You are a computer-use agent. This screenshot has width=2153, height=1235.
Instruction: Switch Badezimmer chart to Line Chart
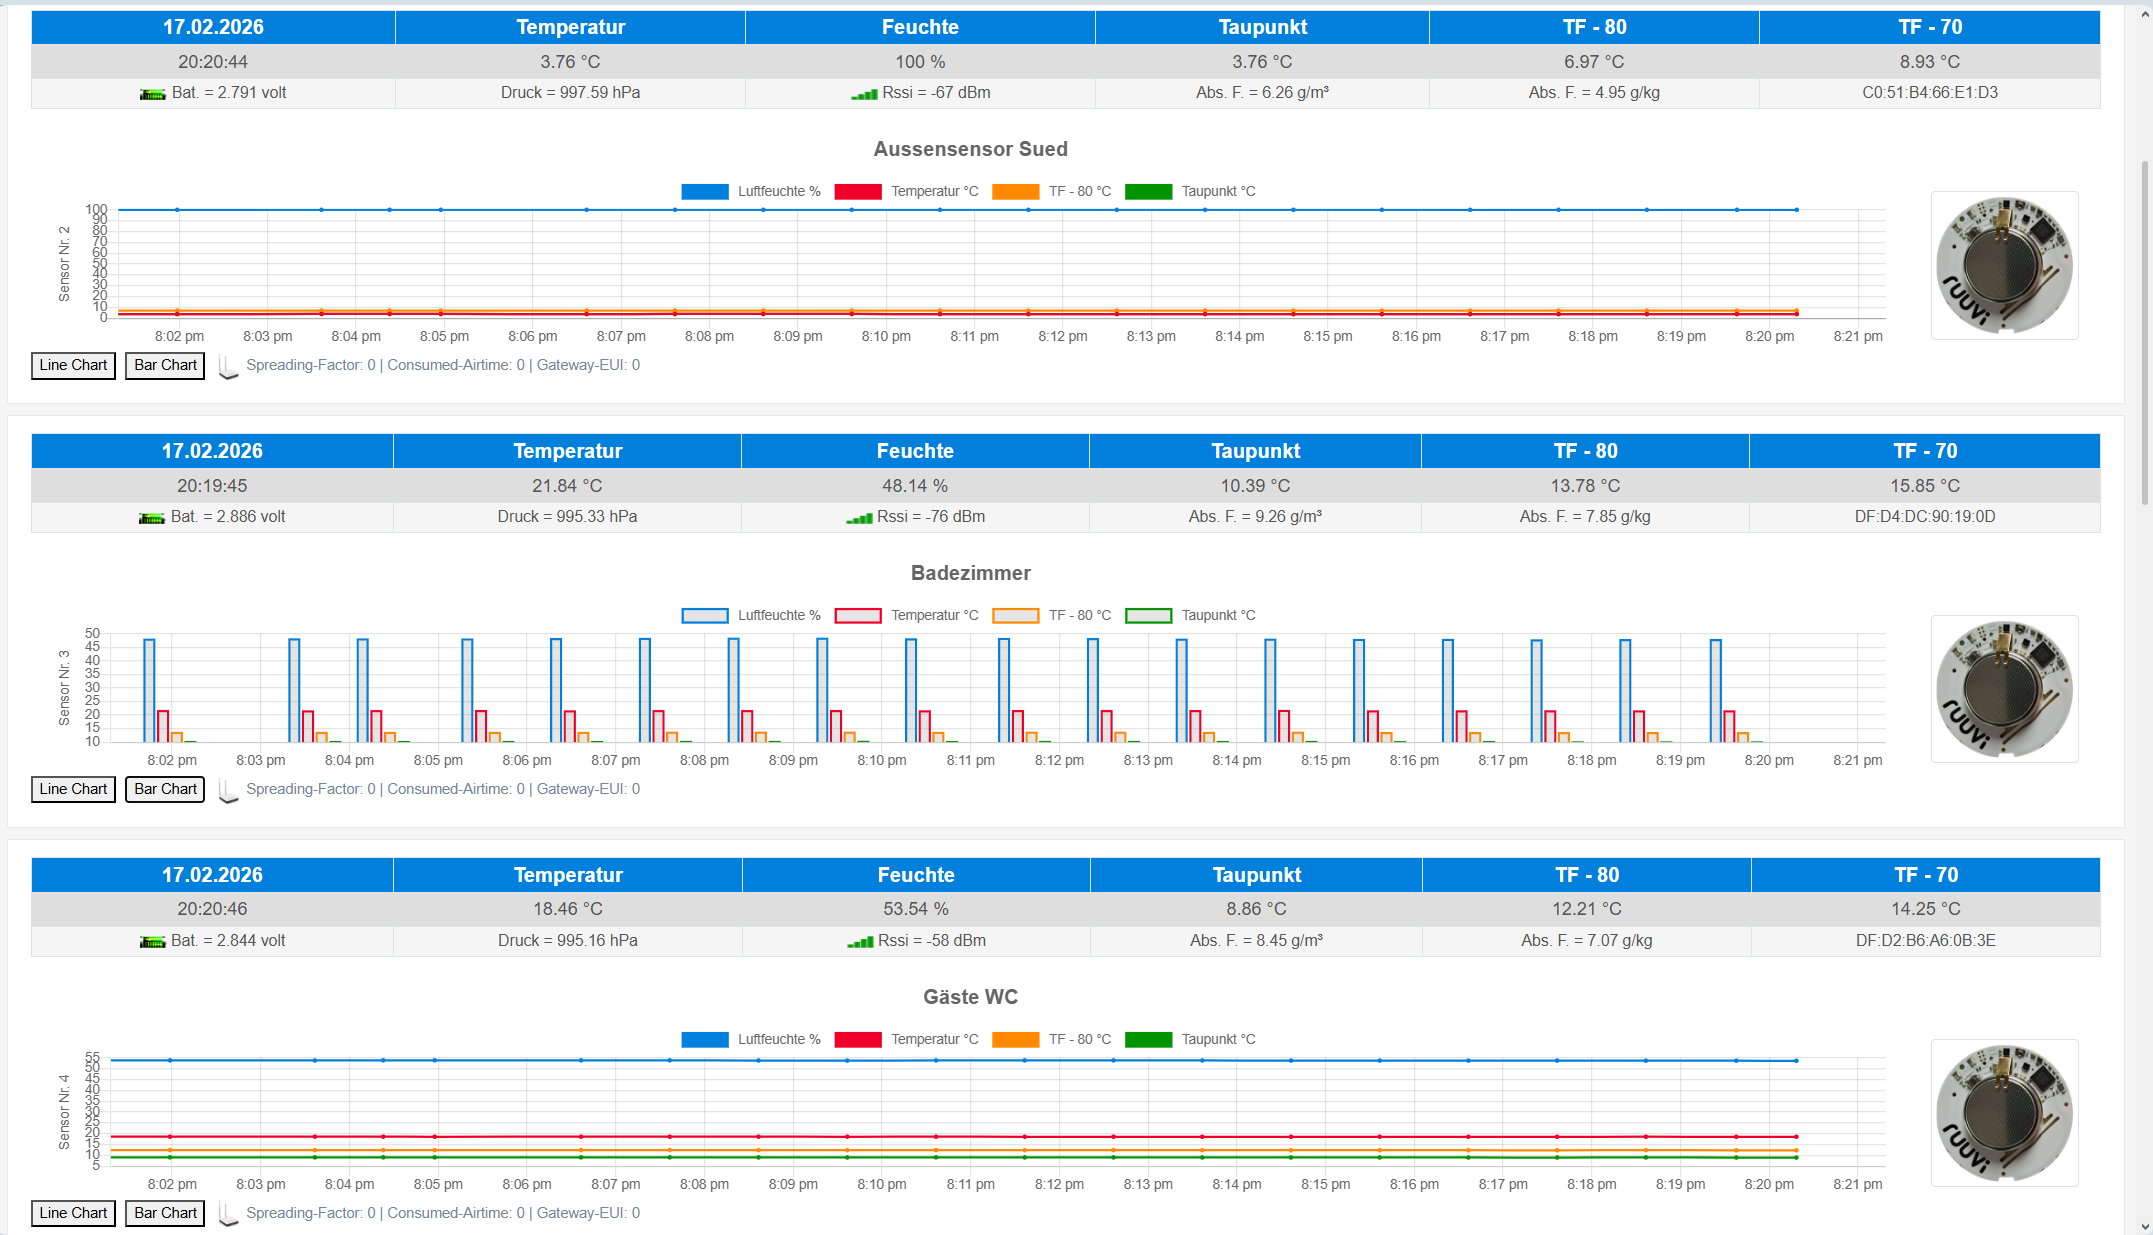[x=73, y=790]
